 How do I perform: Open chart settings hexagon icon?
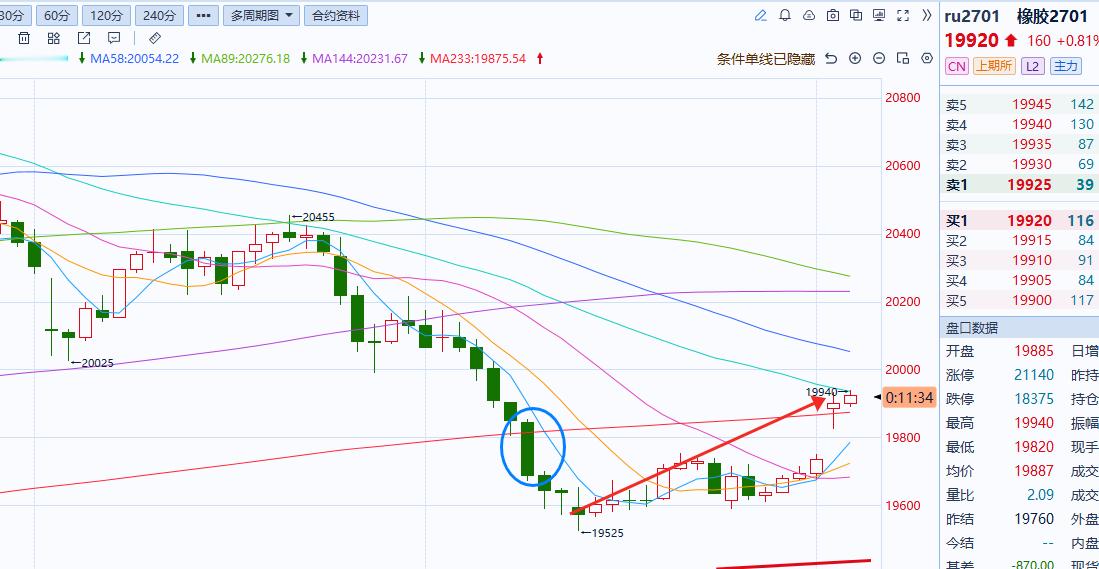pos(927,59)
